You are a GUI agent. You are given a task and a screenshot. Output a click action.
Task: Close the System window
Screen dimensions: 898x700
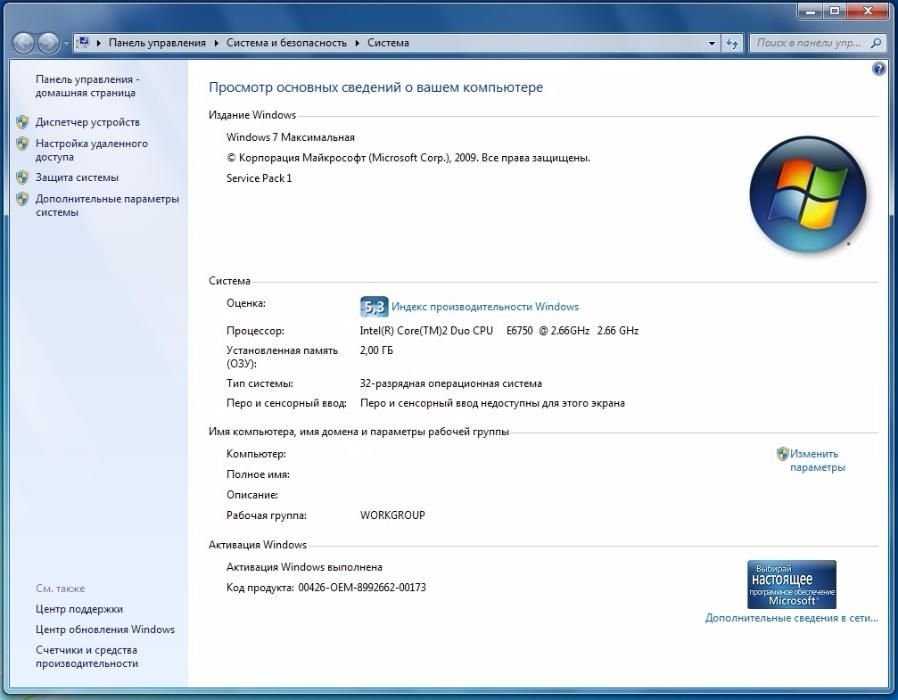[x=868, y=11]
